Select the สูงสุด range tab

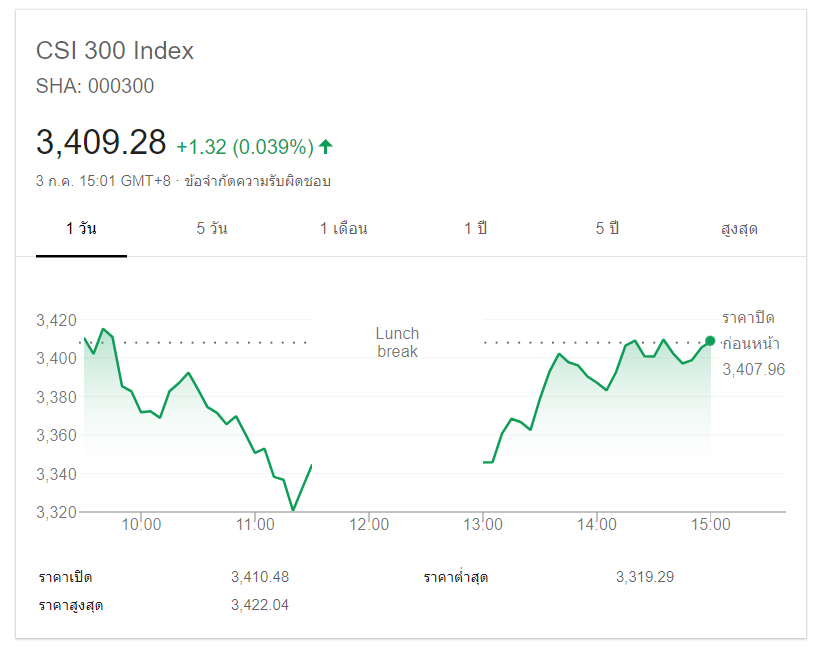click(739, 229)
